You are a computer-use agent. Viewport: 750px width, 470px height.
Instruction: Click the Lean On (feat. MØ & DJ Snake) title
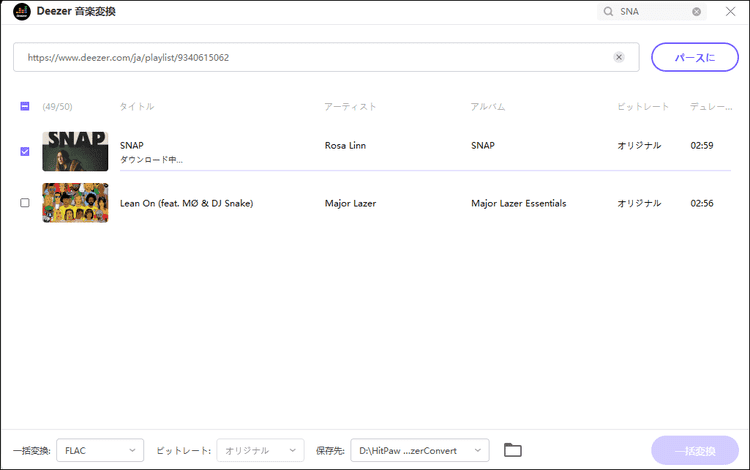pyautogui.click(x=187, y=203)
